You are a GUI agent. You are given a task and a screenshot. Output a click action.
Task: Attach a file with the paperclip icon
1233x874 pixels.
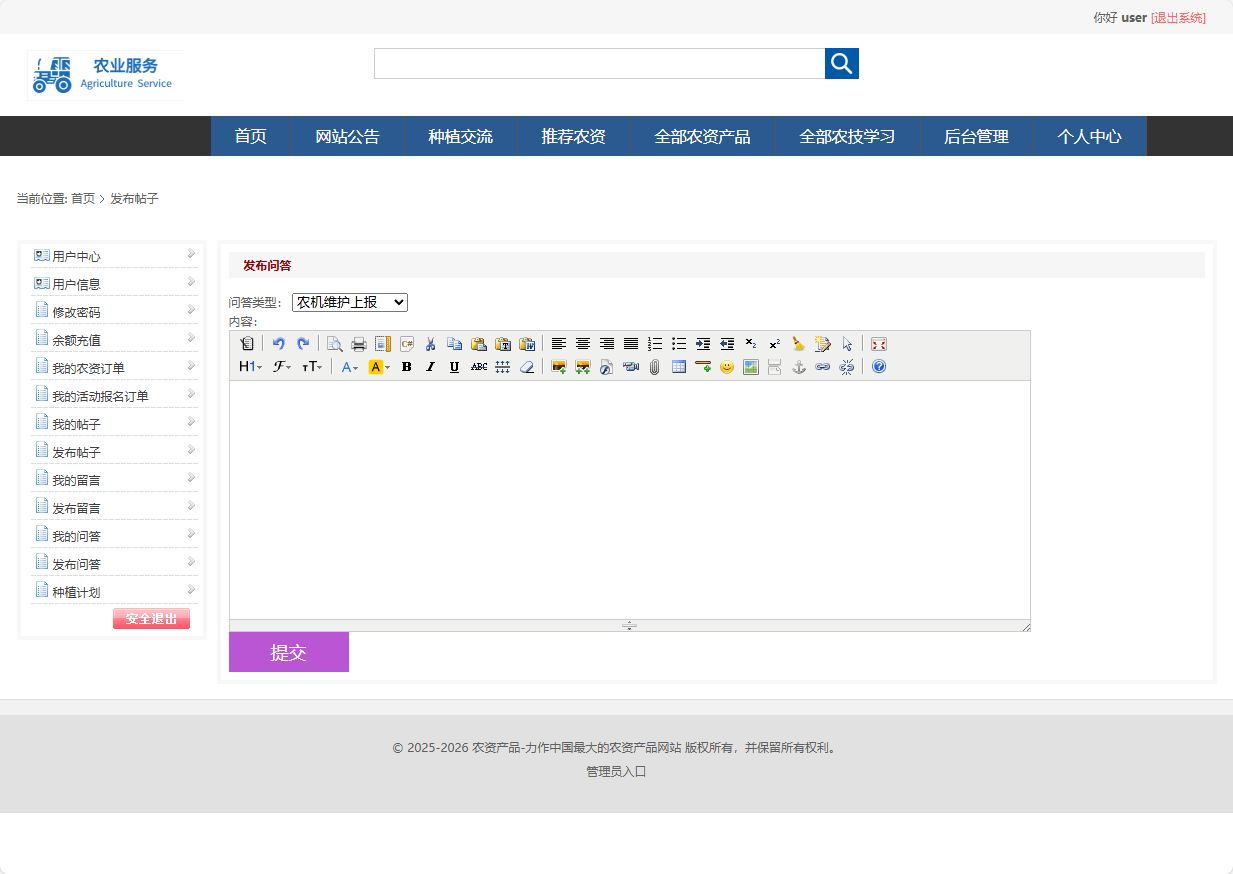pyautogui.click(x=655, y=367)
